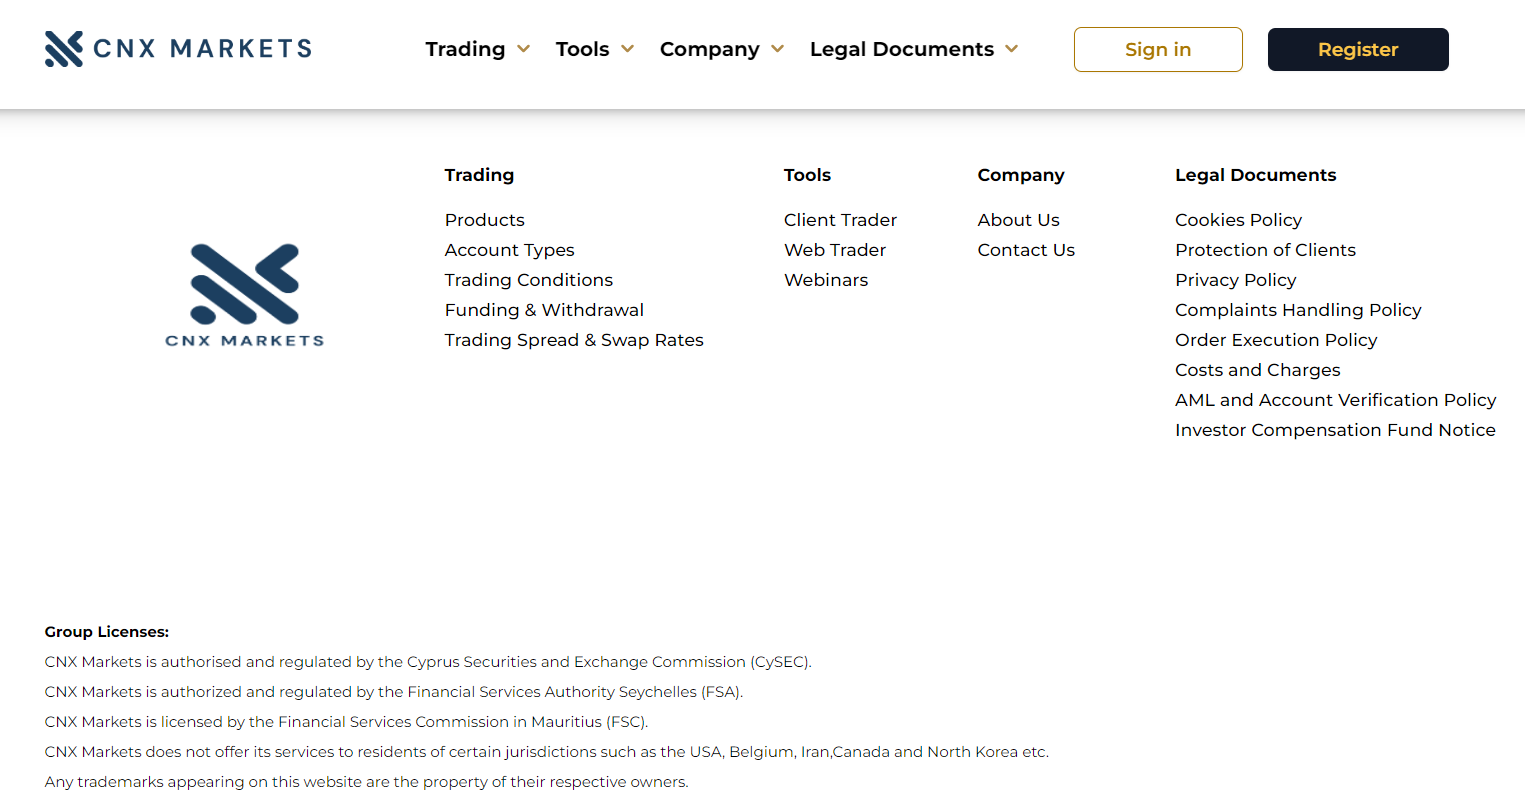Click the trademarks ownership notice text
The height and width of the screenshot is (812, 1525).
(366, 782)
